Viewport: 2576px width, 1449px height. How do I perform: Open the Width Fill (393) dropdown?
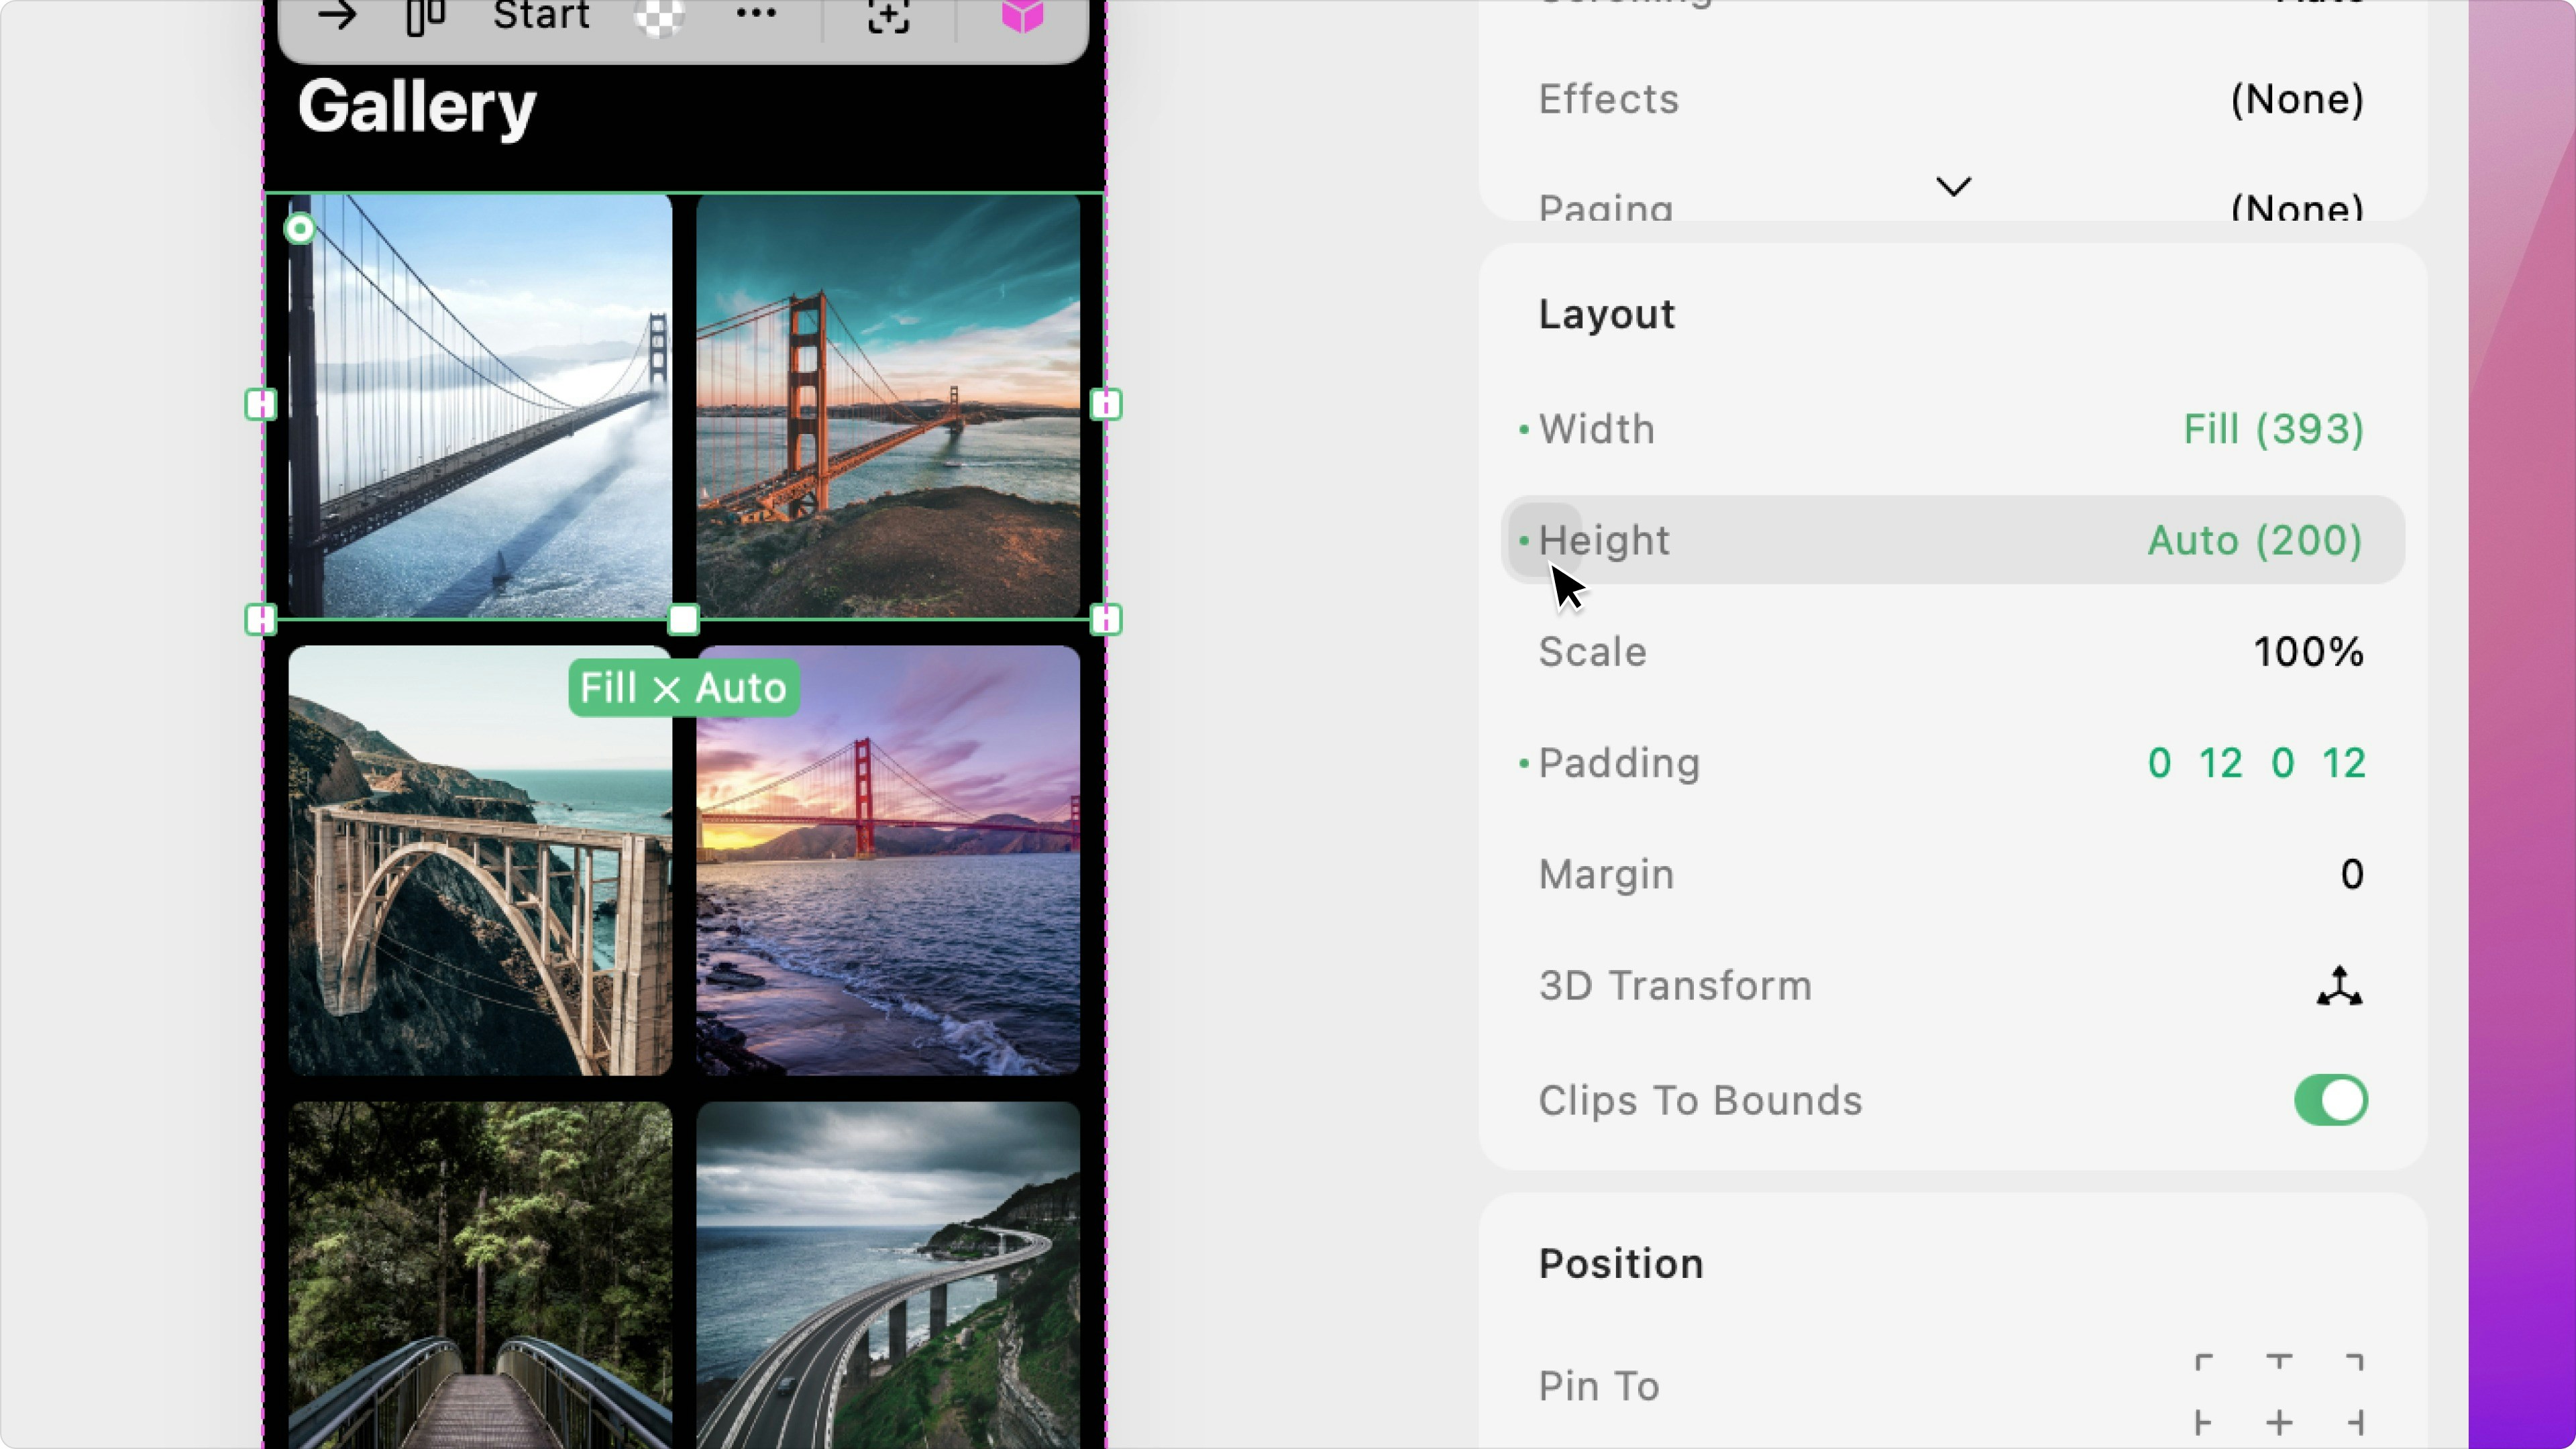(2272, 429)
